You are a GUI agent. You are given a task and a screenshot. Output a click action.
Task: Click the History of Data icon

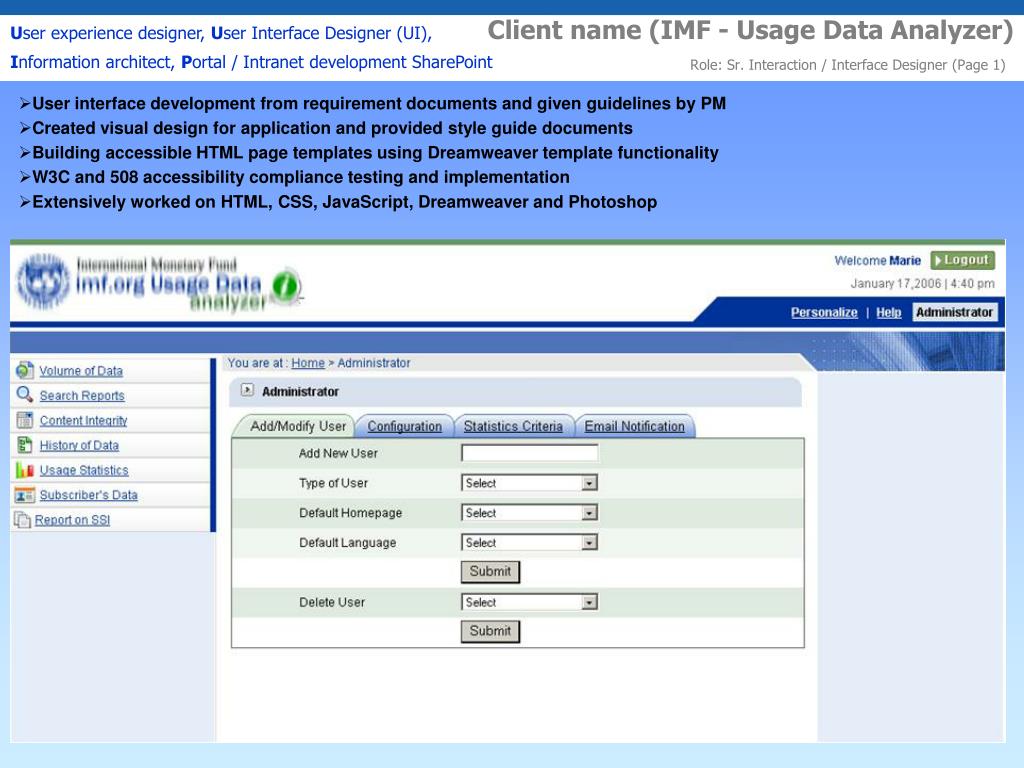(x=25, y=445)
